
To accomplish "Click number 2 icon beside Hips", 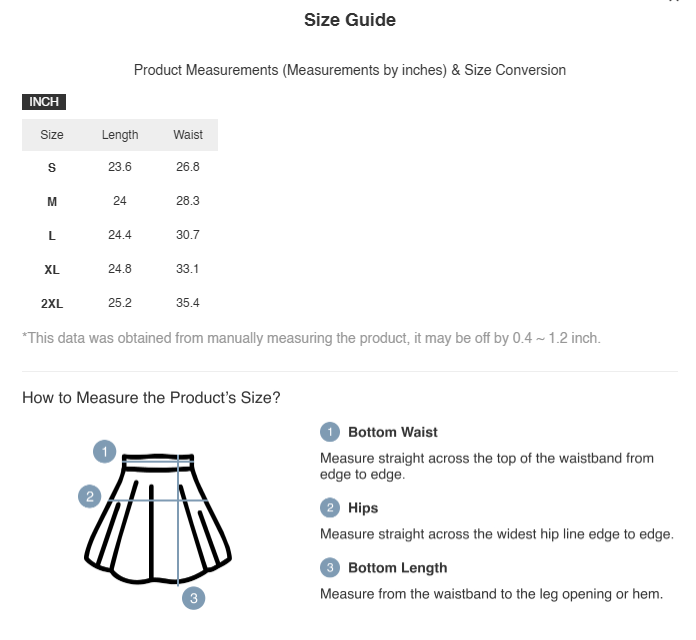I will (x=330, y=508).
